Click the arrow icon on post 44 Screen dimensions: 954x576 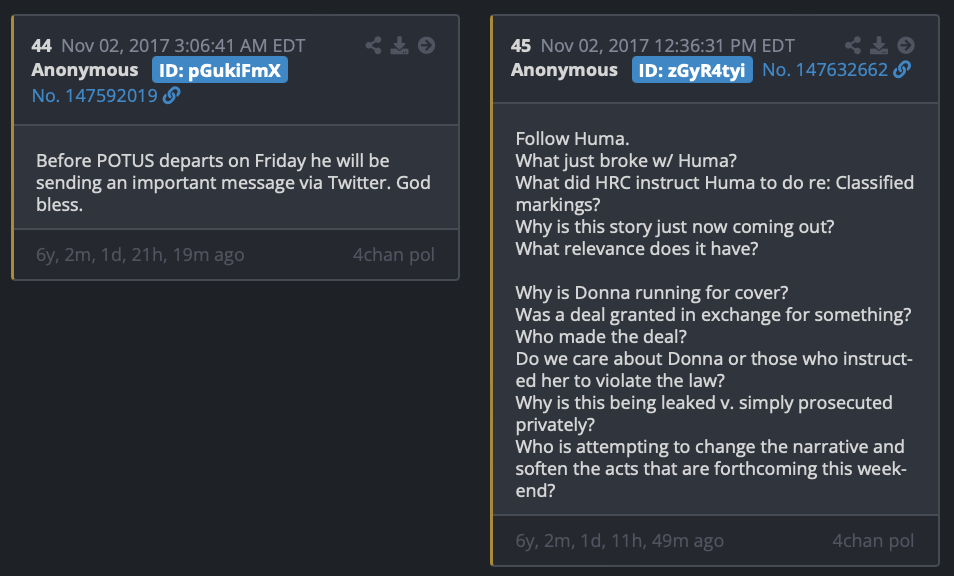(427, 46)
